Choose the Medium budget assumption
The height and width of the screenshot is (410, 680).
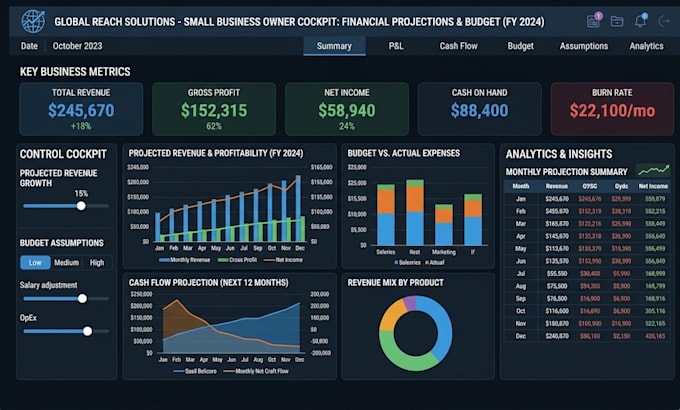[66, 262]
